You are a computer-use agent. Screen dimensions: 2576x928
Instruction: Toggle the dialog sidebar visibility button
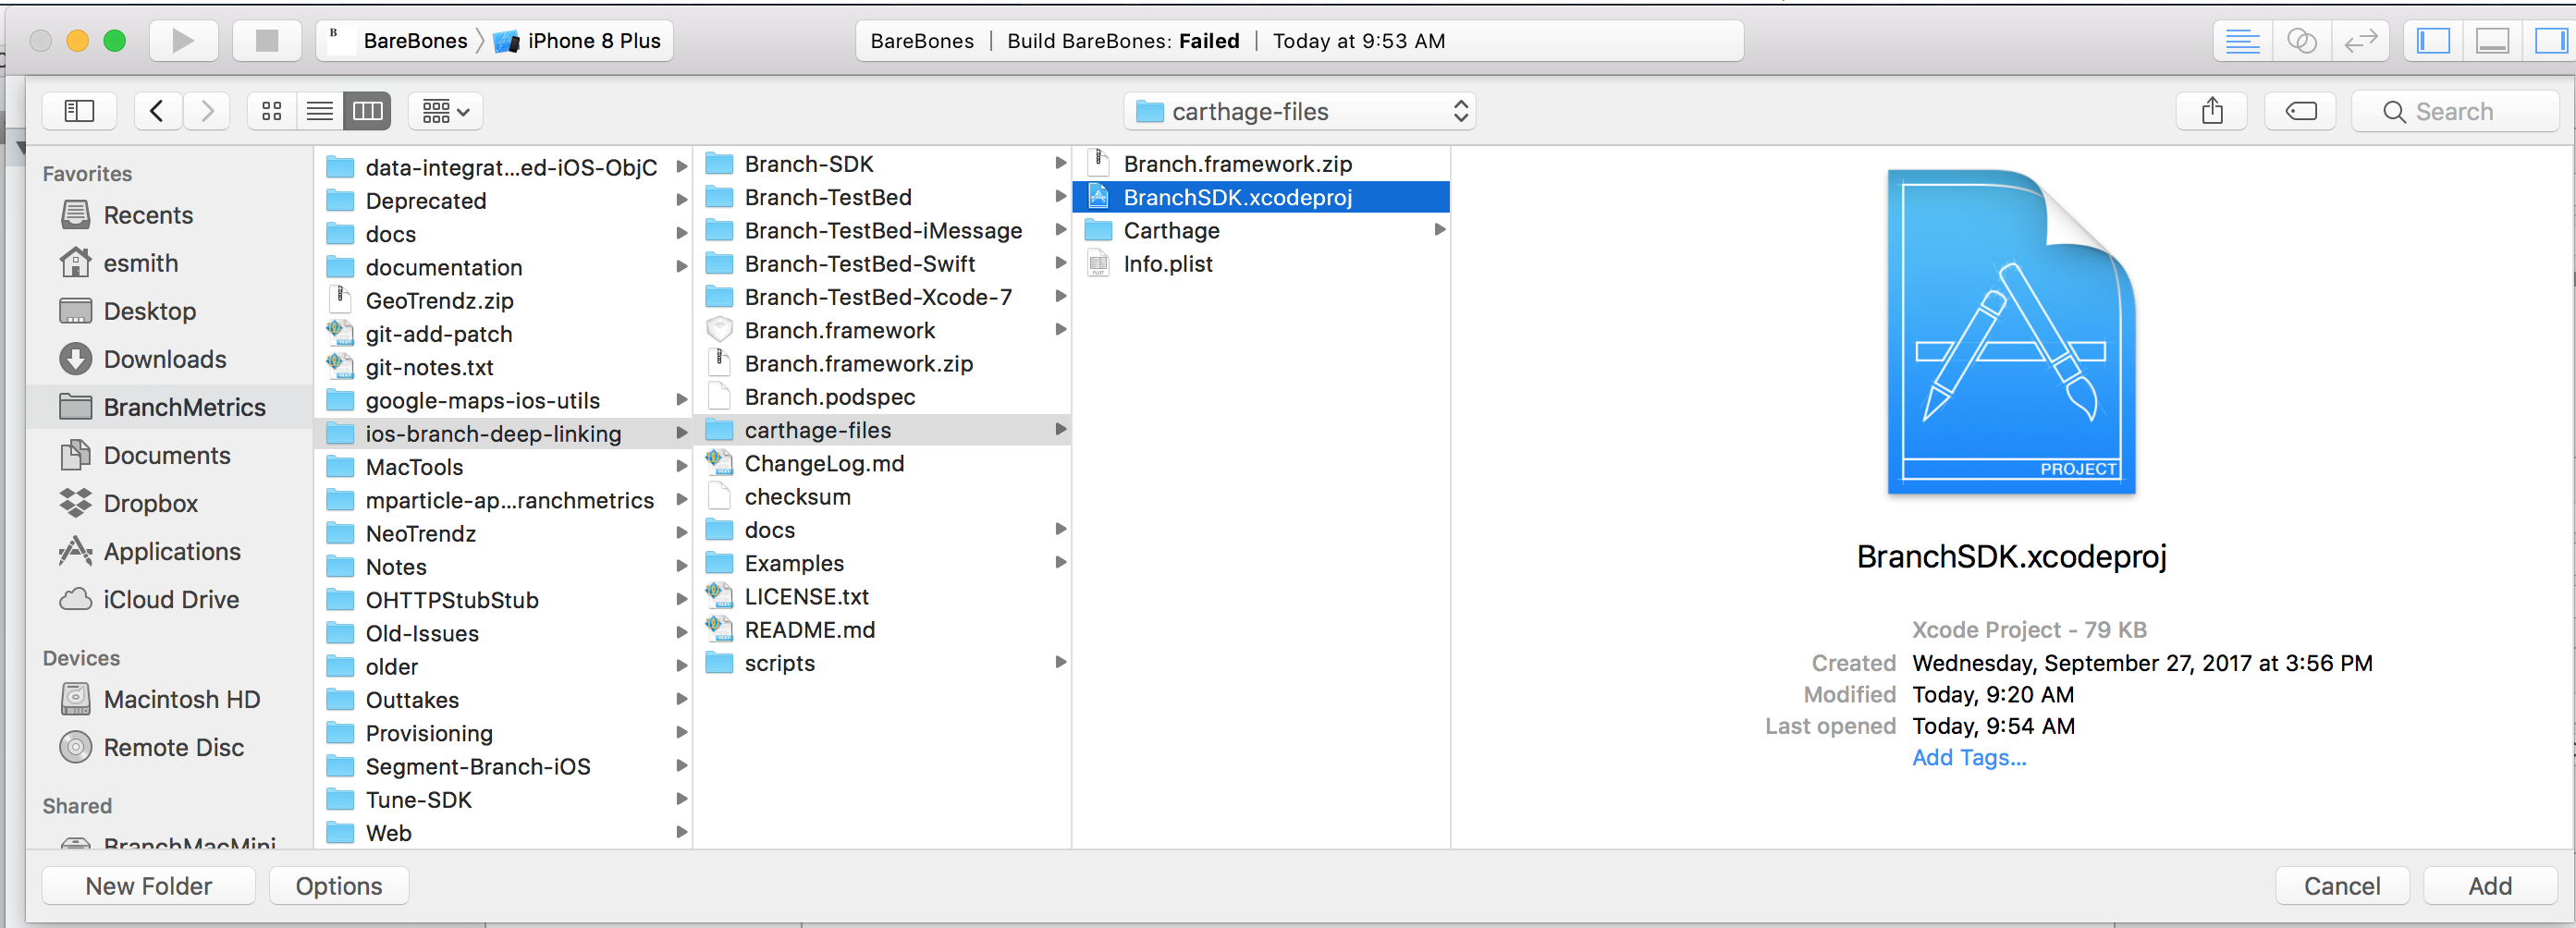pyautogui.click(x=79, y=111)
